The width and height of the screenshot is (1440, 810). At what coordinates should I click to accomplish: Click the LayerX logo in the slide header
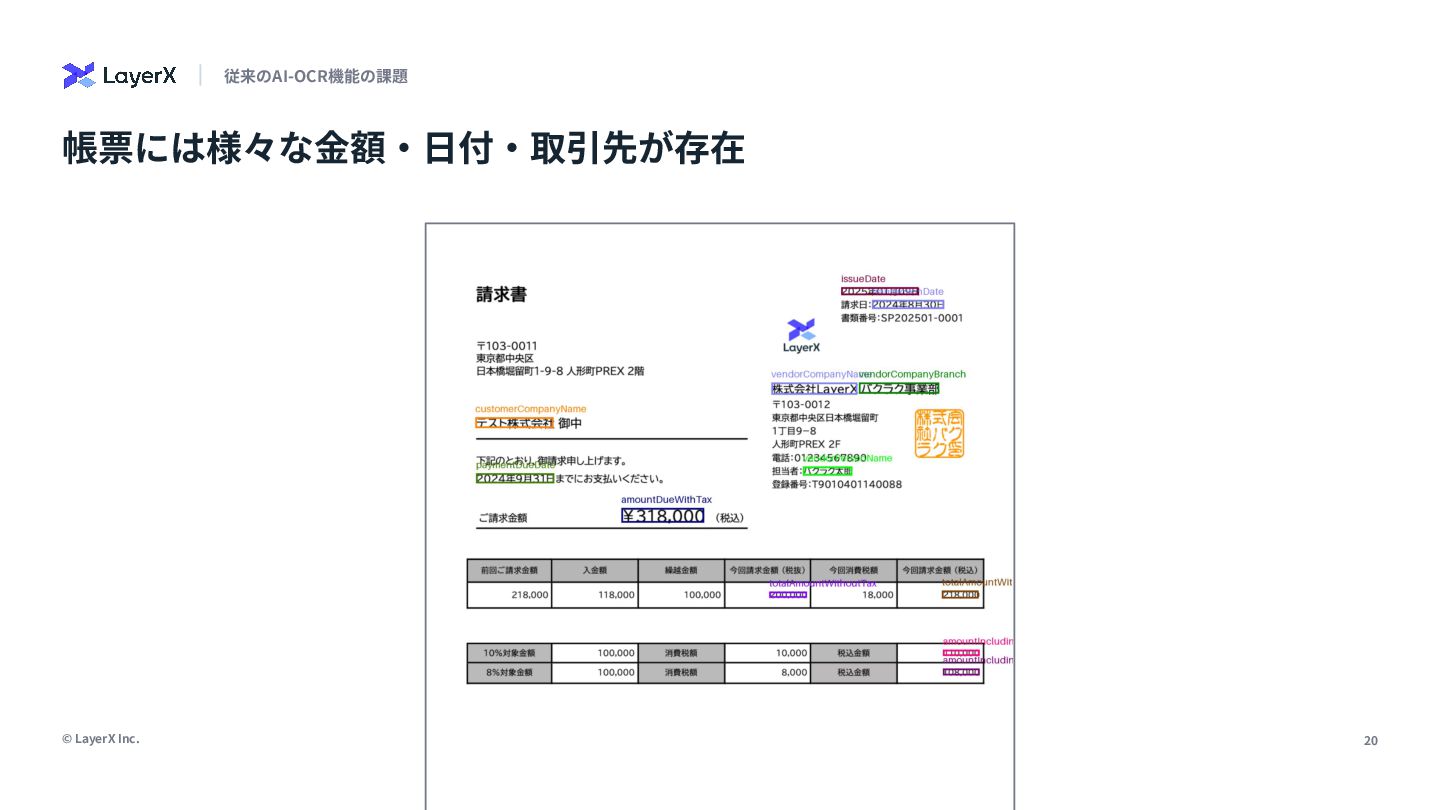119,75
